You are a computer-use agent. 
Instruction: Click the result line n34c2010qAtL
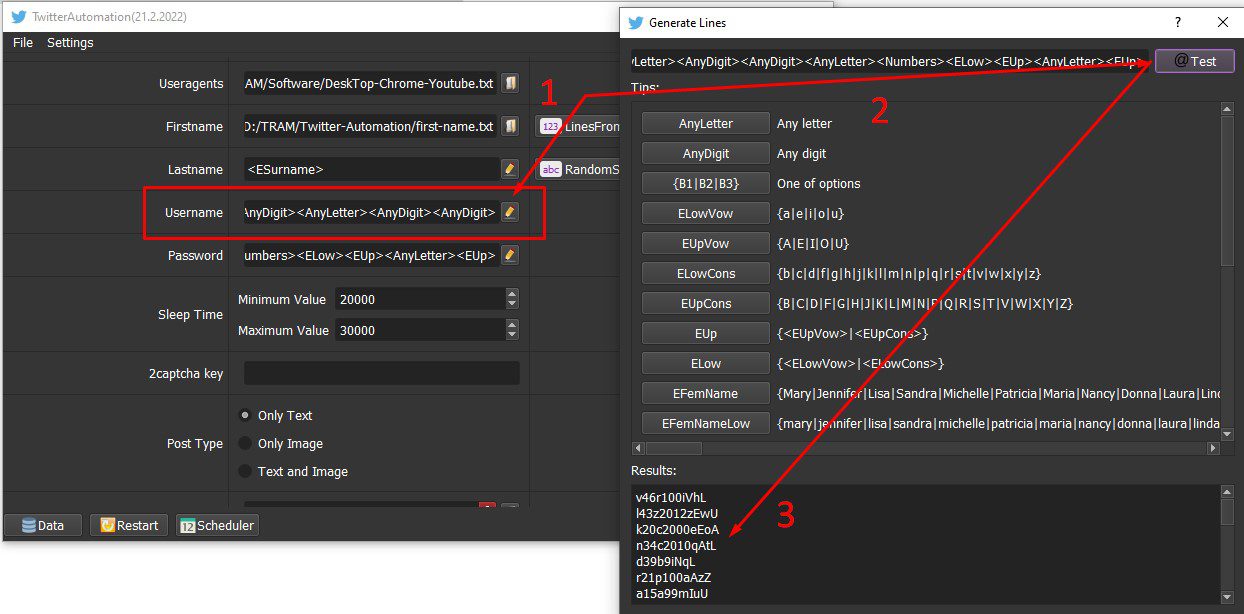click(676, 545)
